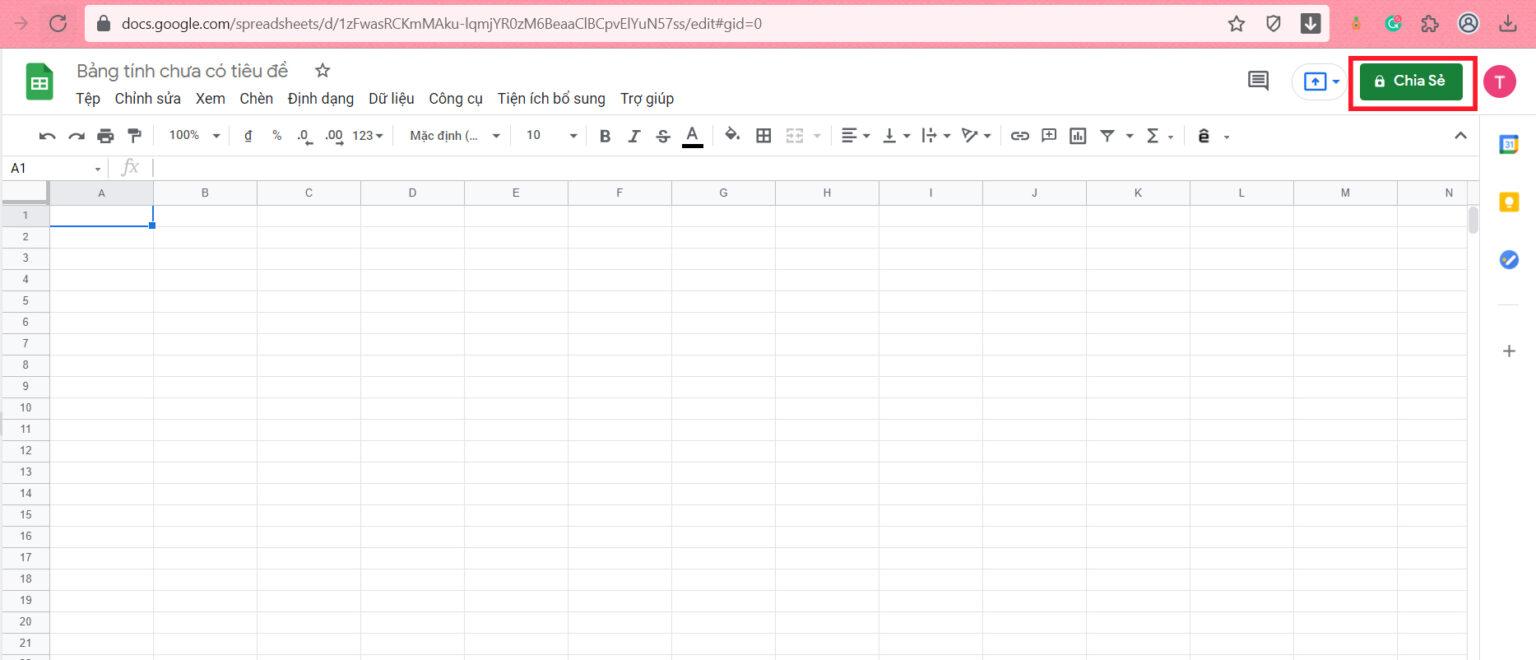Image resolution: width=1536 pixels, height=660 pixels.
Task: Open the cell borders tool
Action: click(763, 136)
